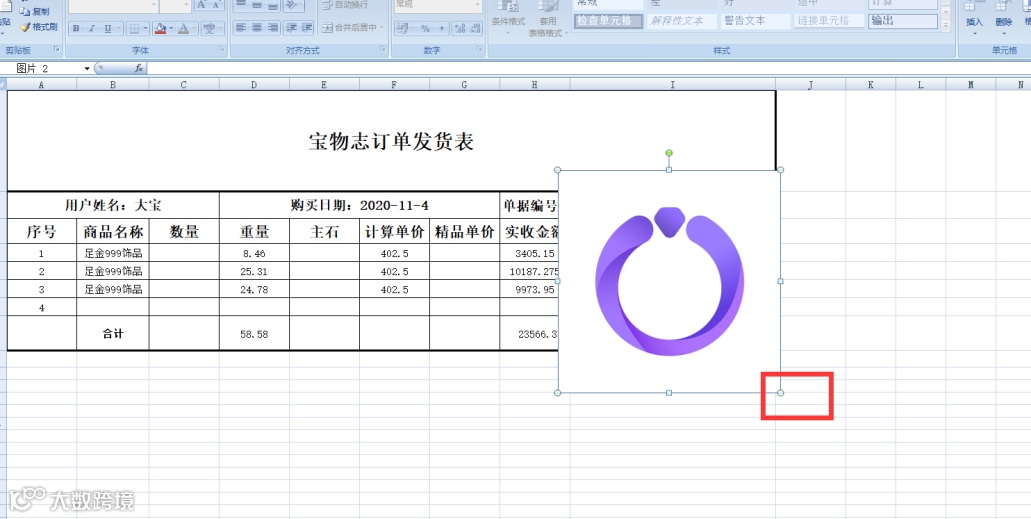Open Format as Table (套用表格格式)
Viewport: 1031px width, 519px height.
coord(548,18)
